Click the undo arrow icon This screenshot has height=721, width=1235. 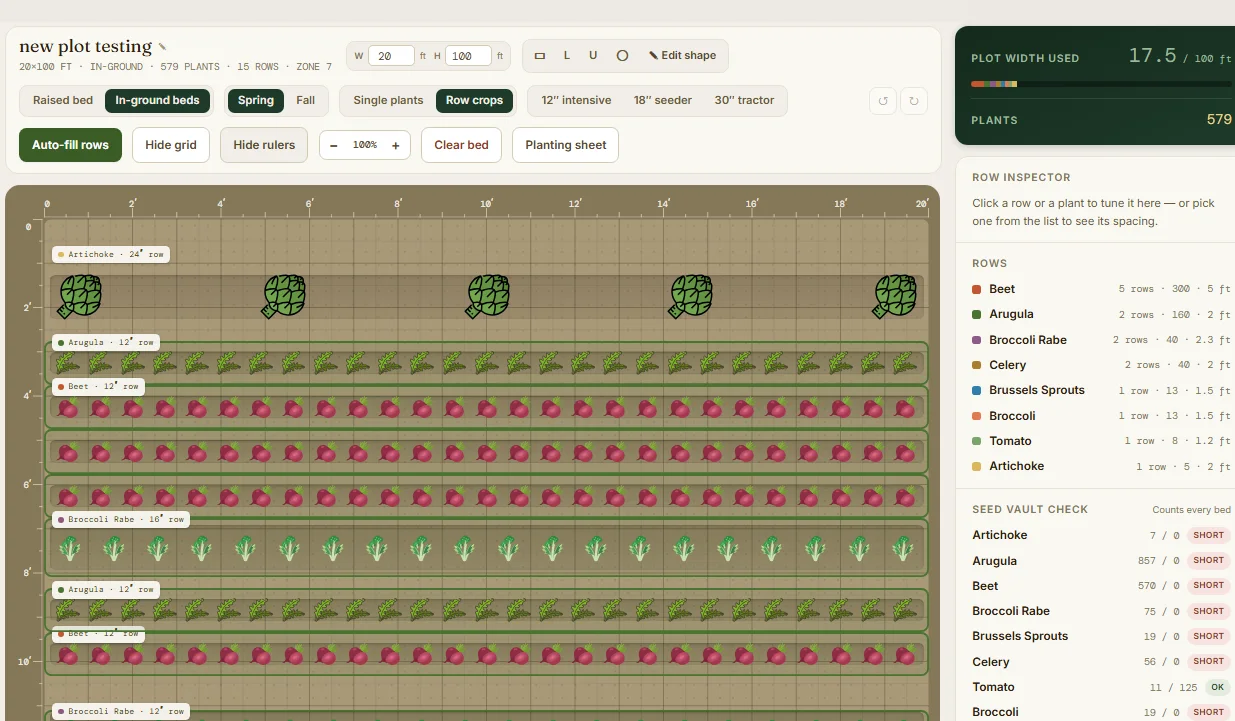883,101
